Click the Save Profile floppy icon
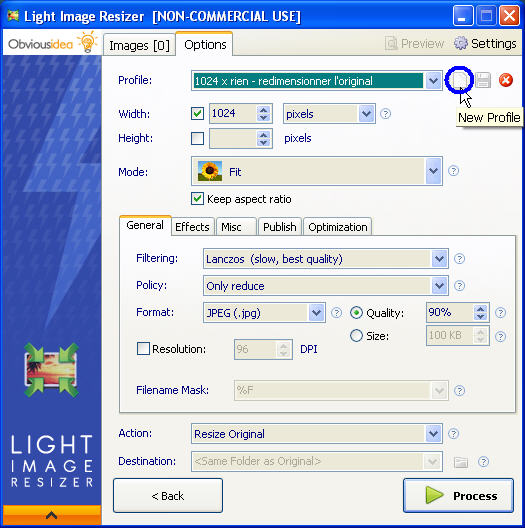The height and width of the screenshot is (528, 525). coord(483,80)
